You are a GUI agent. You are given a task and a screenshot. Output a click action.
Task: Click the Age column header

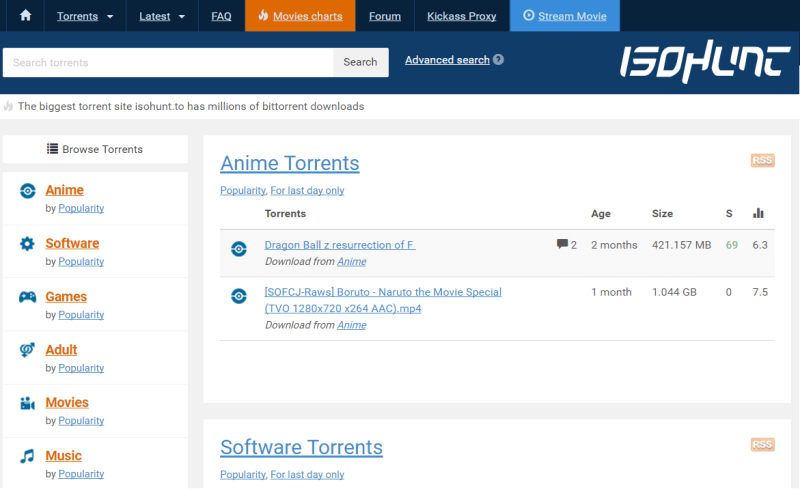click(x=601, y=214)
